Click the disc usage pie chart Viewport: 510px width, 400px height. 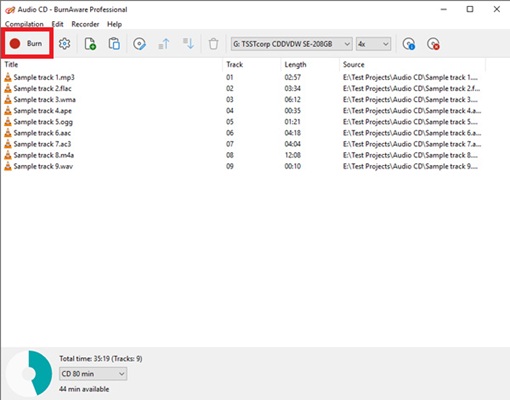[29, 373]
